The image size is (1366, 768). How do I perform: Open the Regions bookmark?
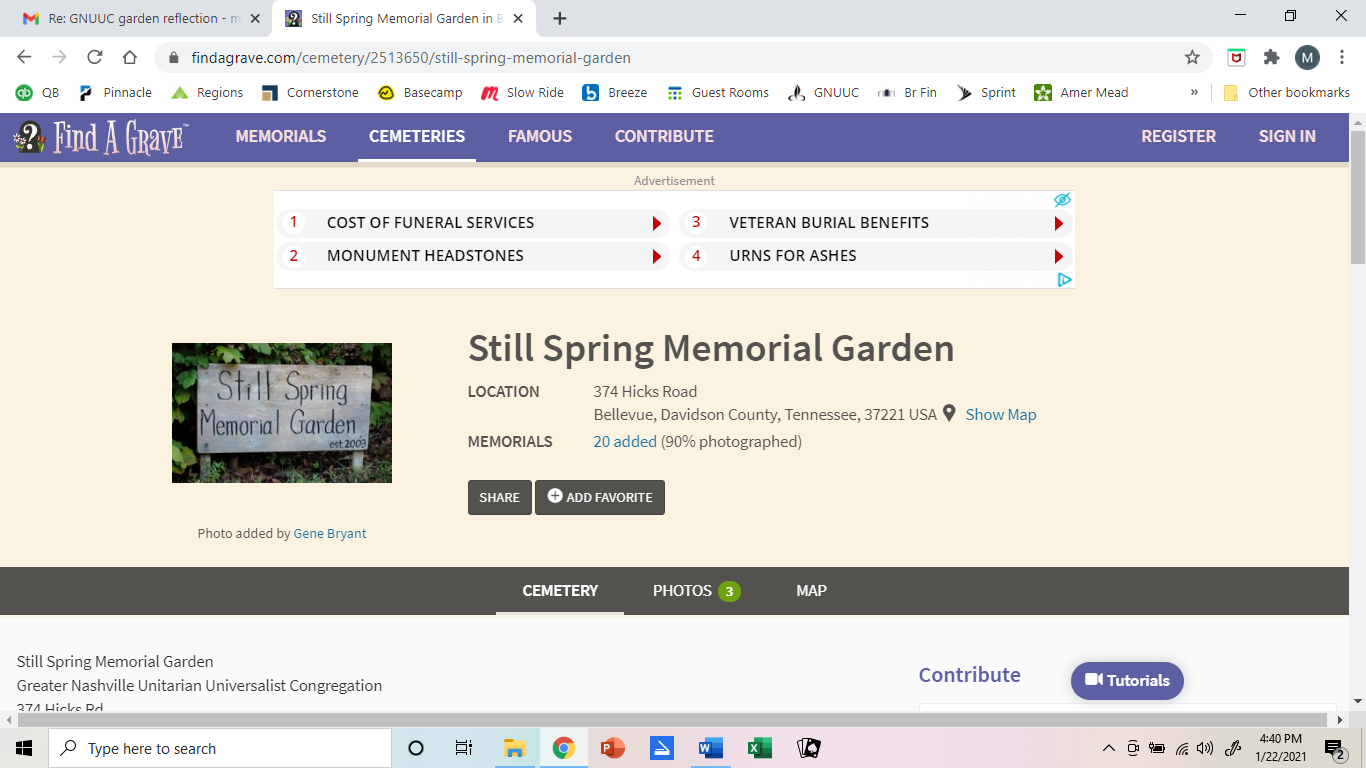(x=207, y=92)
